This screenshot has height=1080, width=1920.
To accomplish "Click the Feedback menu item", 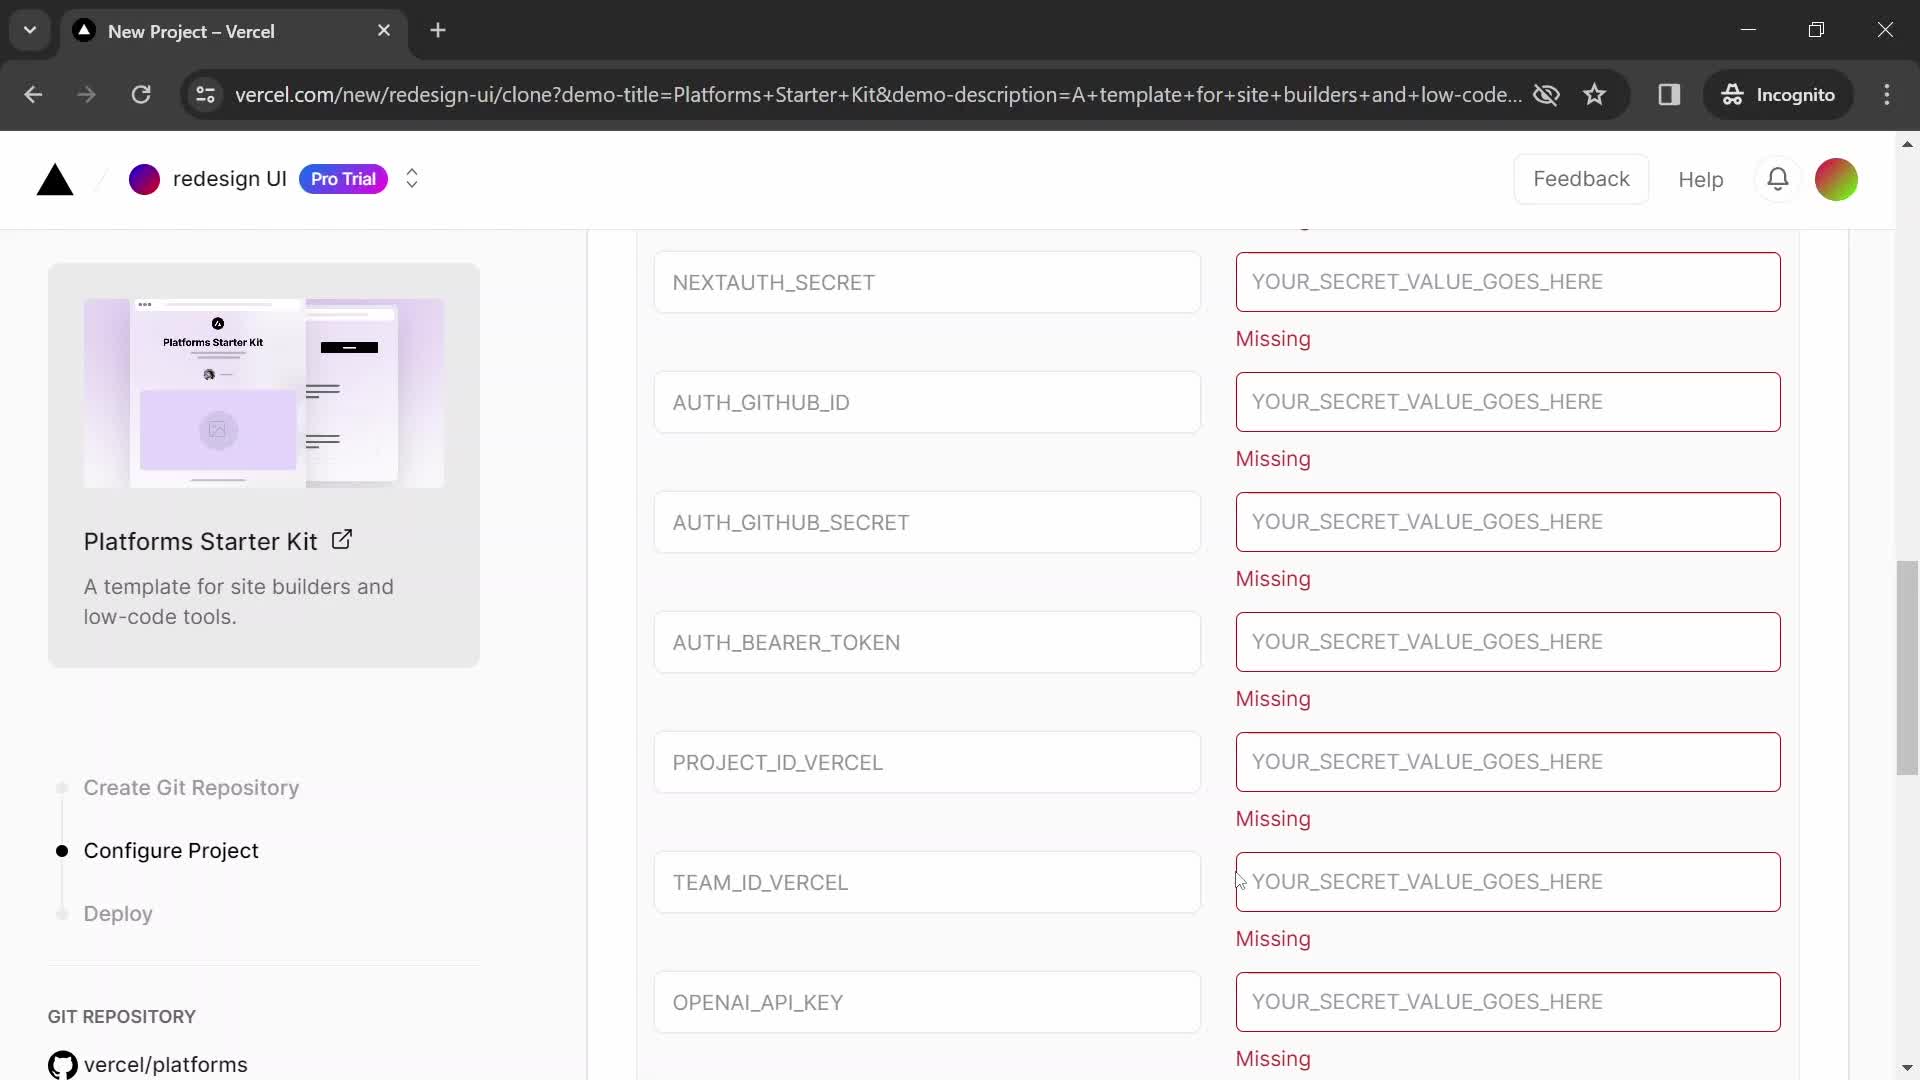I will point(1581,178).
